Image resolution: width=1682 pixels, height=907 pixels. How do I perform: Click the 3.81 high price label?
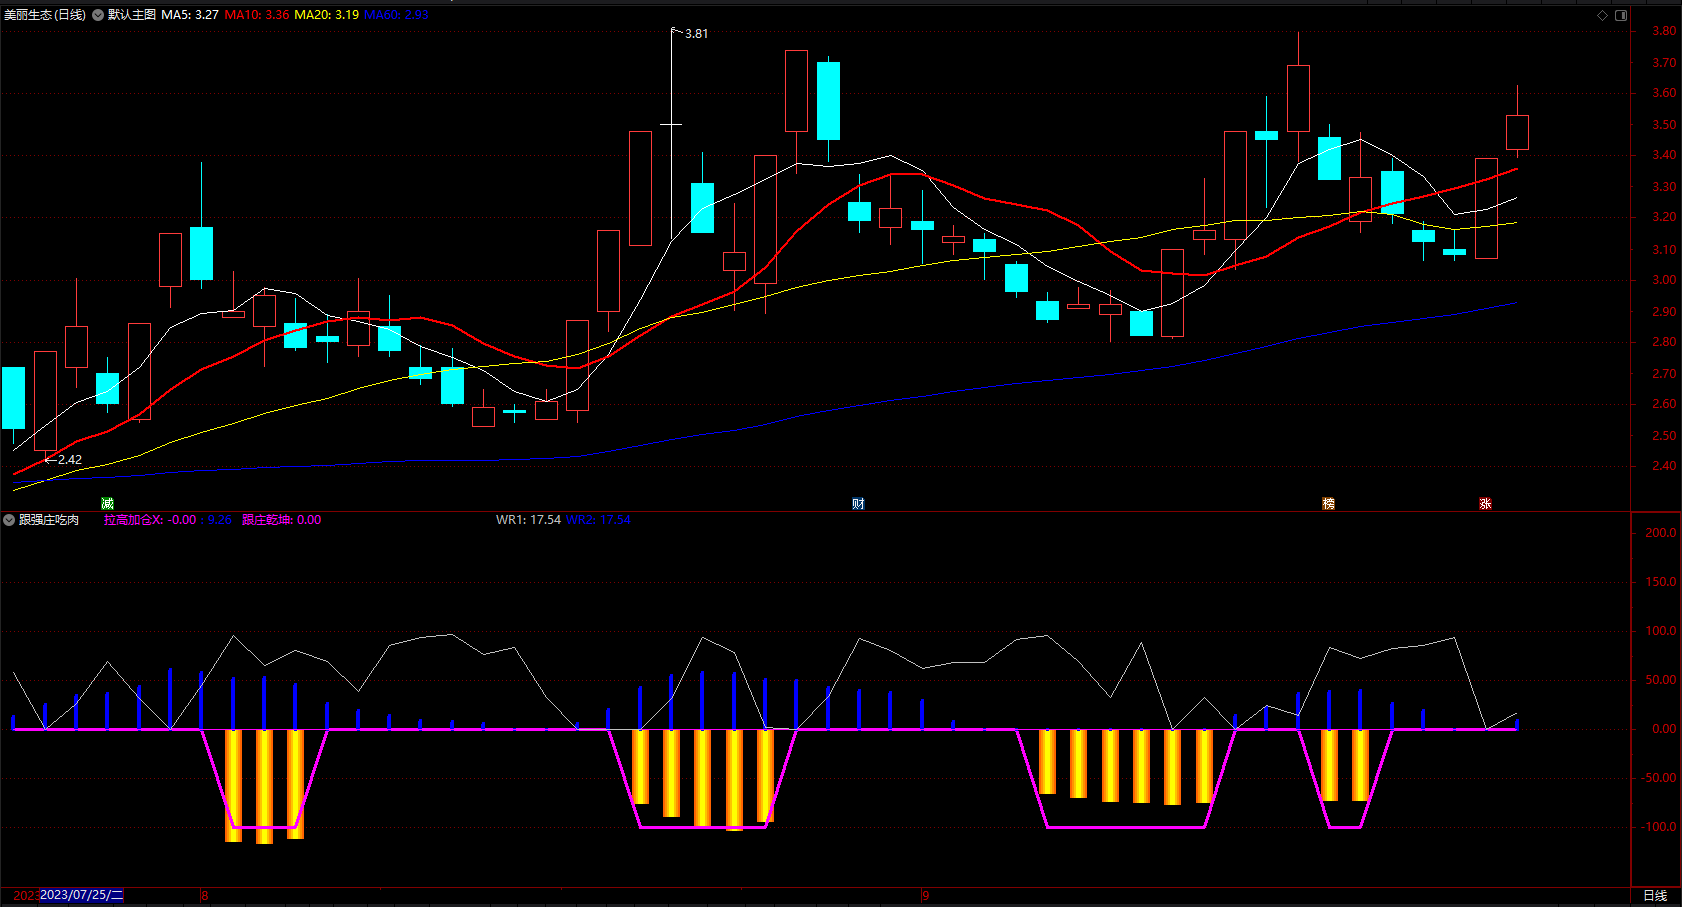(x=696, y=34)
